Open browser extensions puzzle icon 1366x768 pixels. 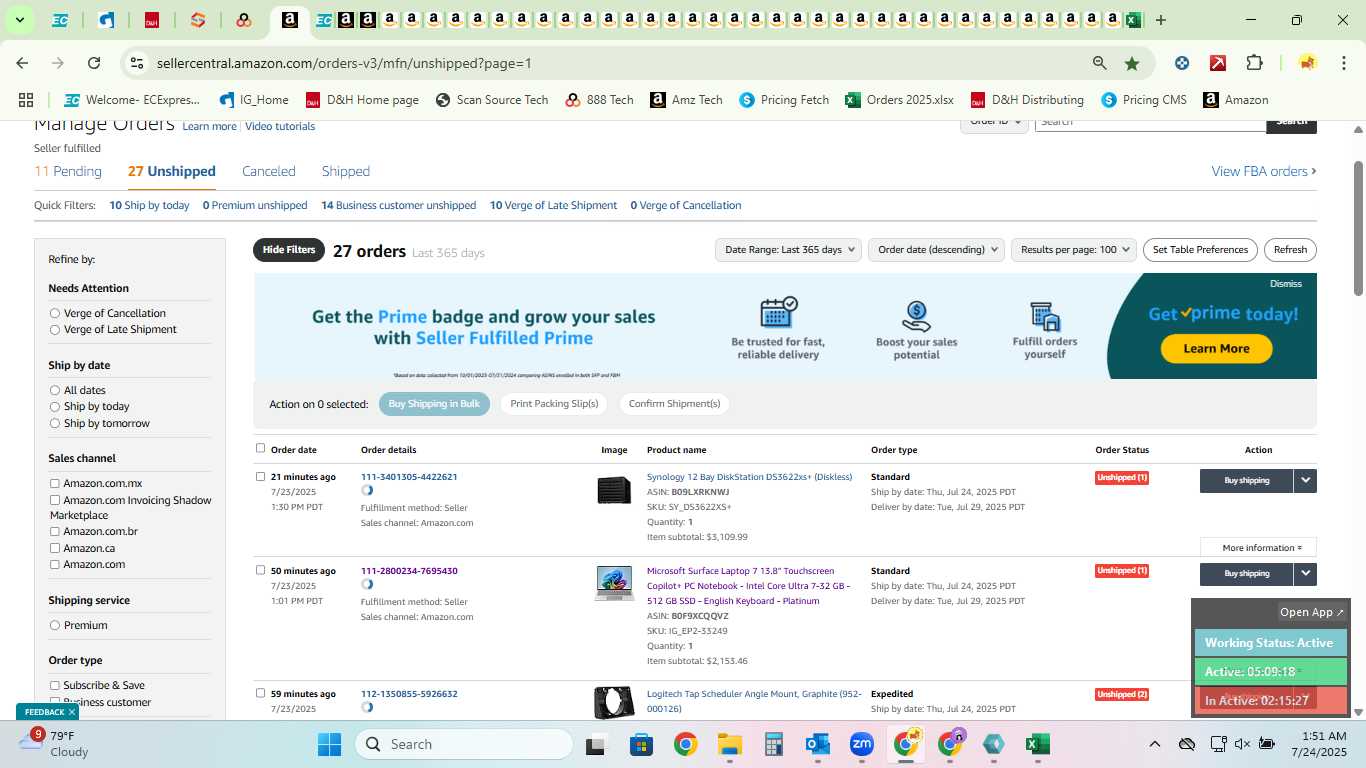tap(1254, 63)
